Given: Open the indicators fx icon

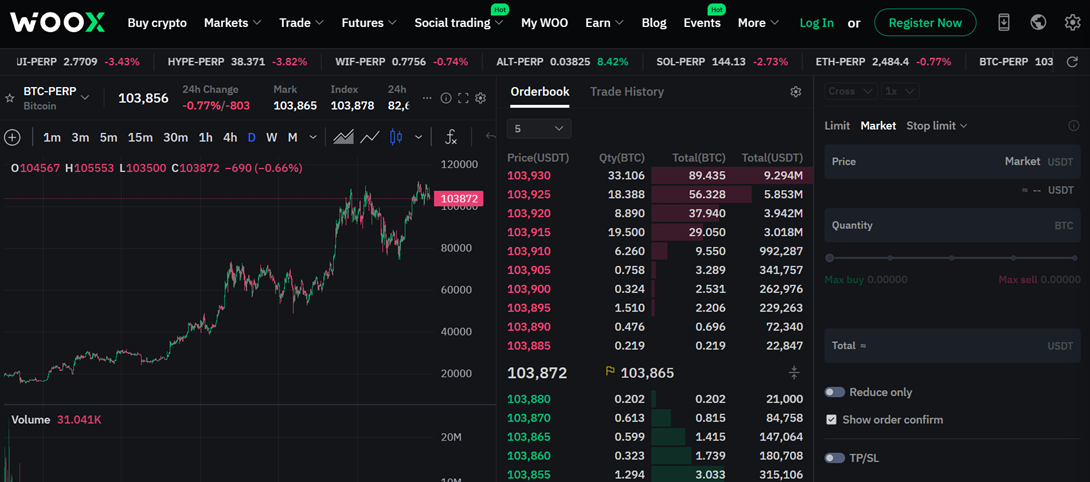Looking at the screenshot, I should point(451,137).
